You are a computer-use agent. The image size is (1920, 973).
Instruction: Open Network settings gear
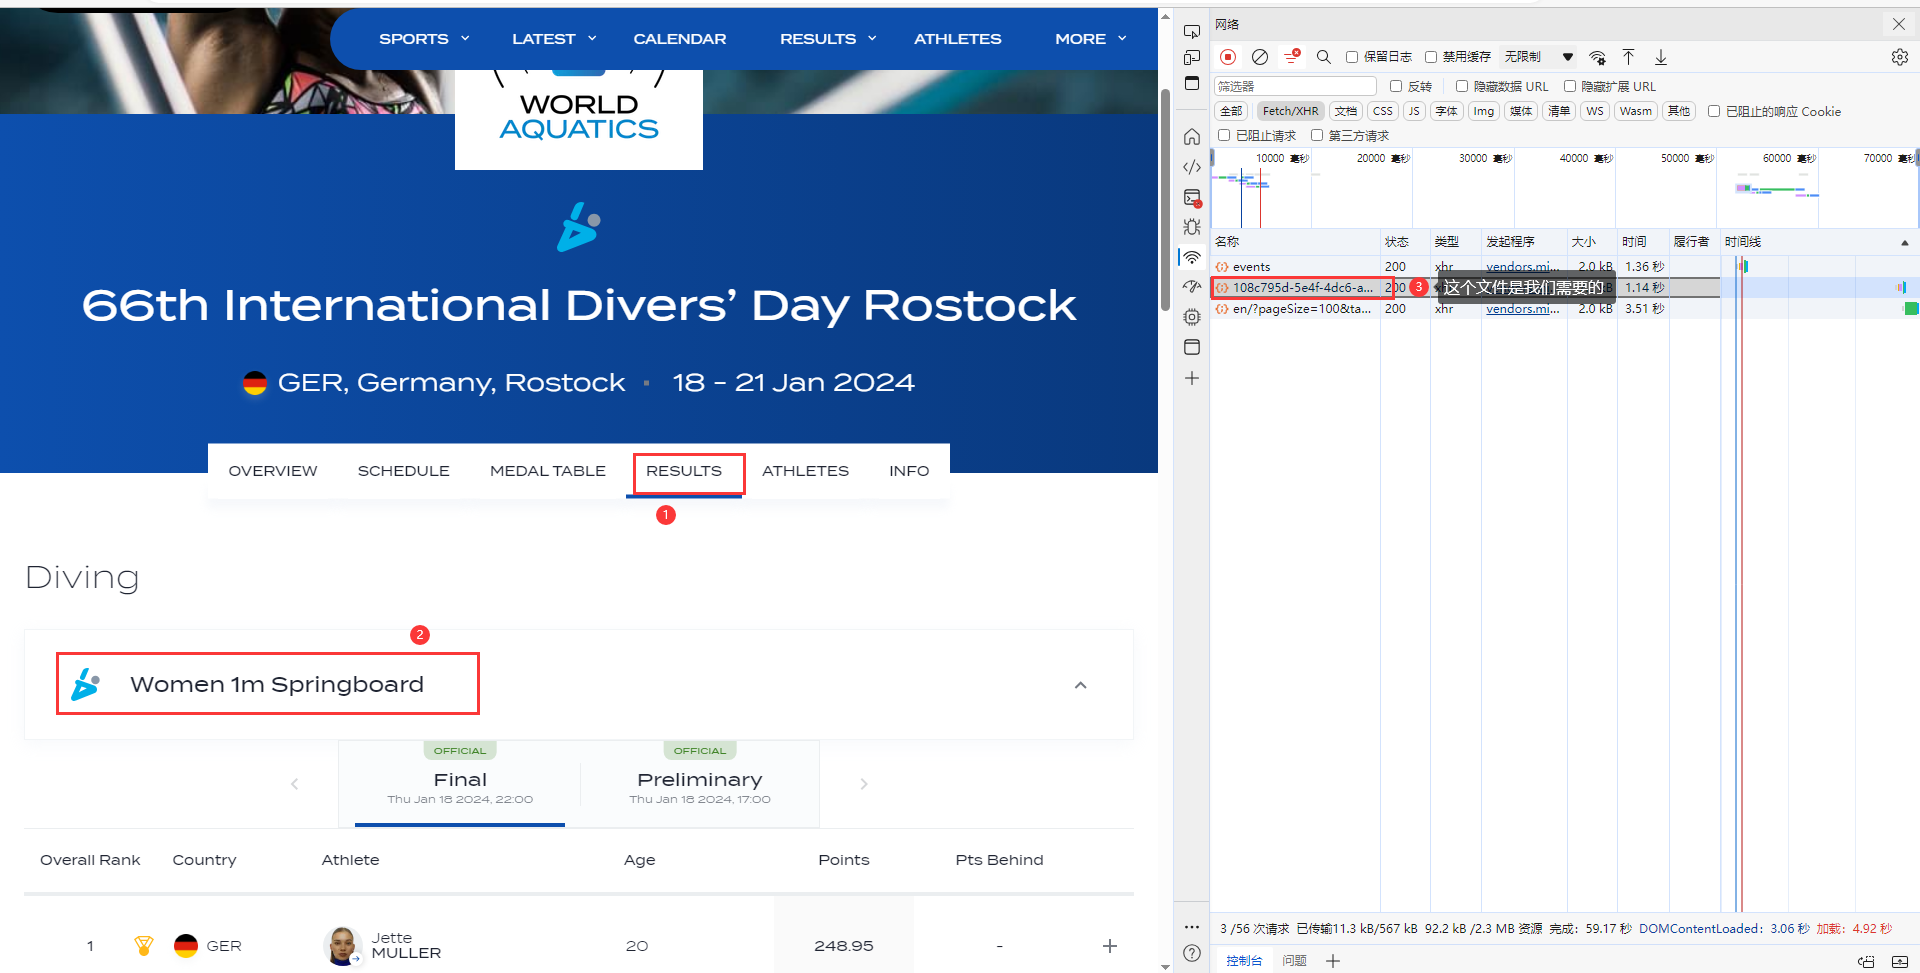[x=1899, y=57]
